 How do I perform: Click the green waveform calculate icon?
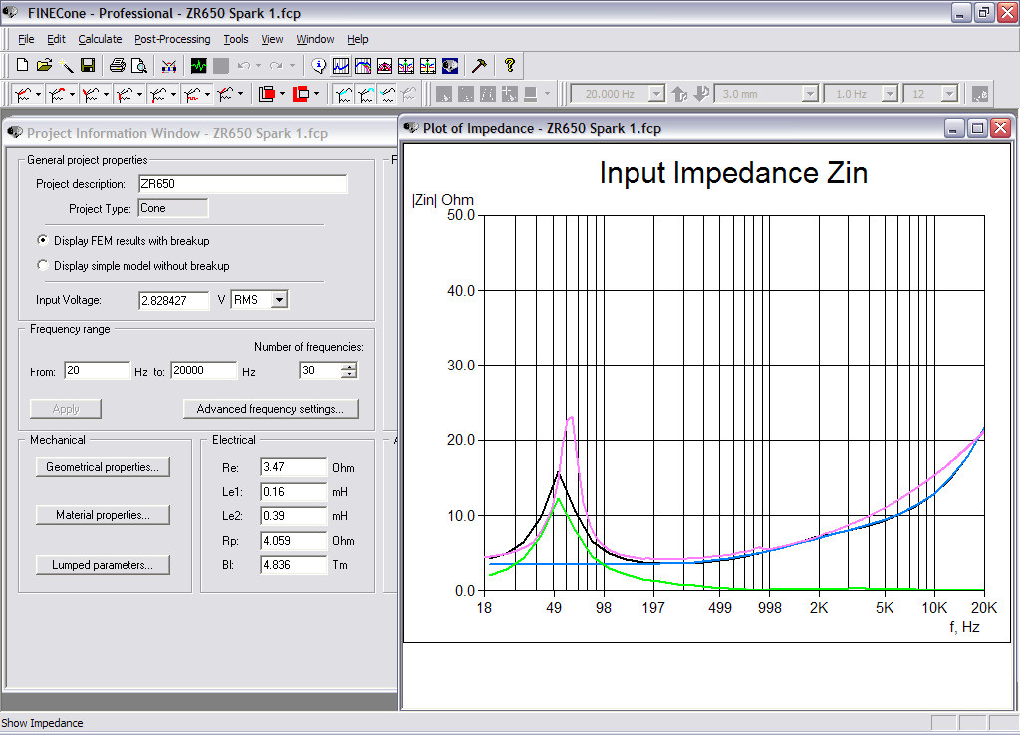click(198, 65)
